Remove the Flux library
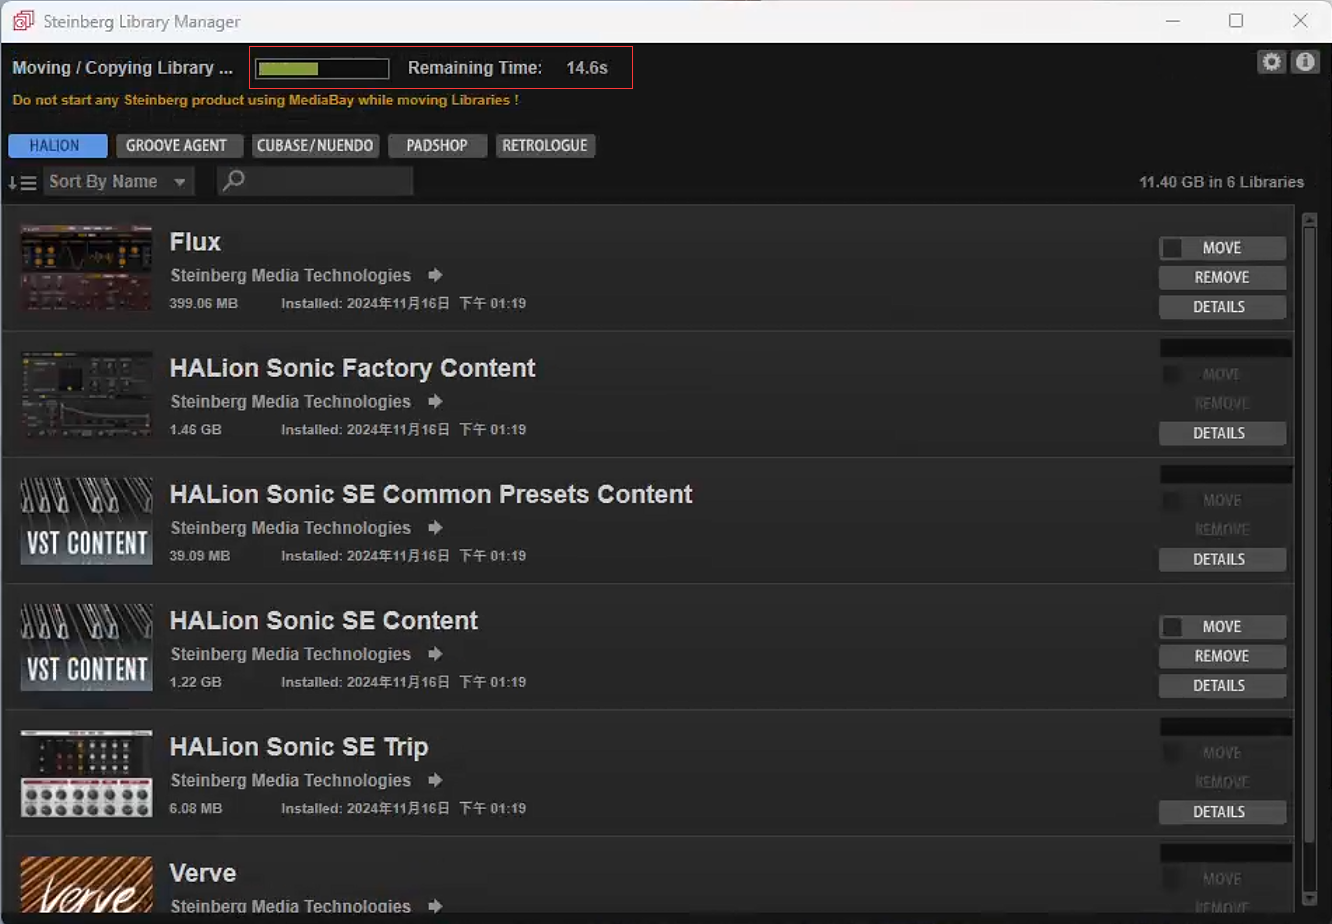 click(x=1222, y=277)
